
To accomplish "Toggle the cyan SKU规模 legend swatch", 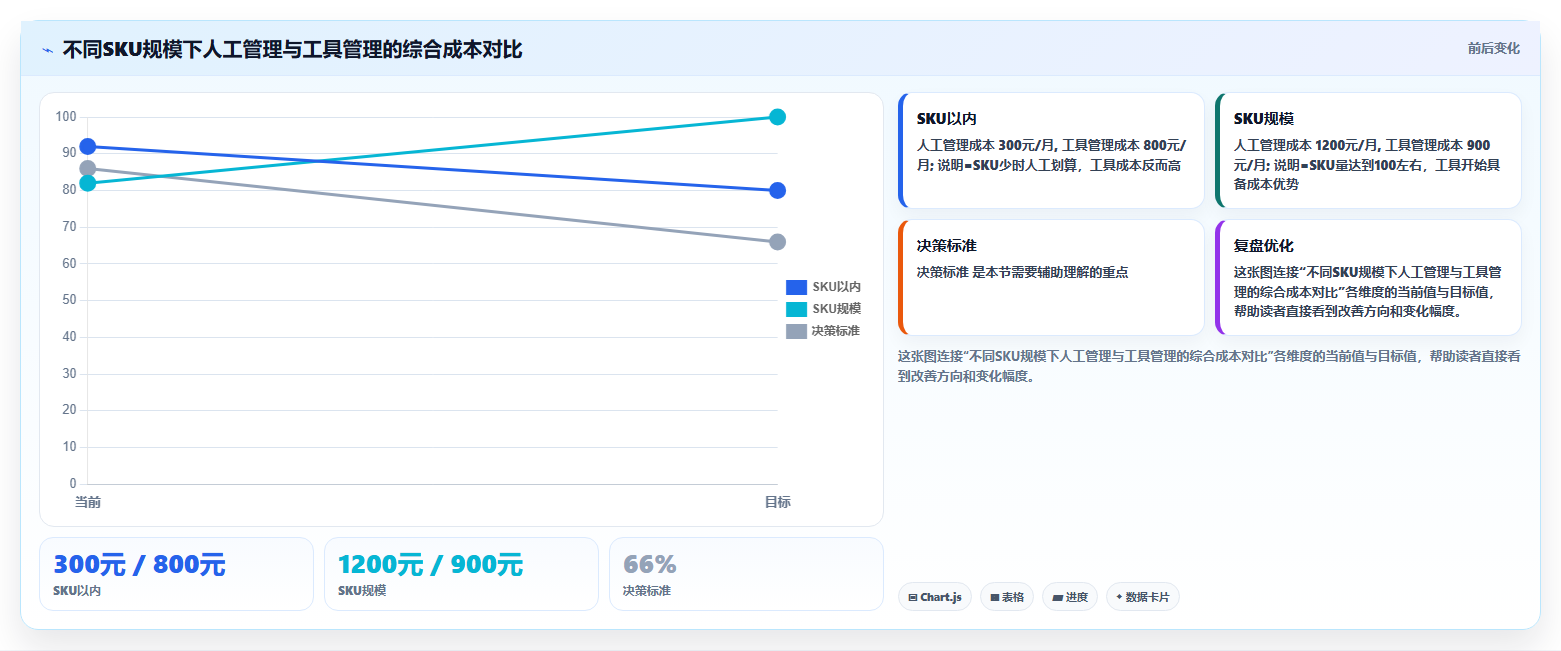I will click(796, 309).
